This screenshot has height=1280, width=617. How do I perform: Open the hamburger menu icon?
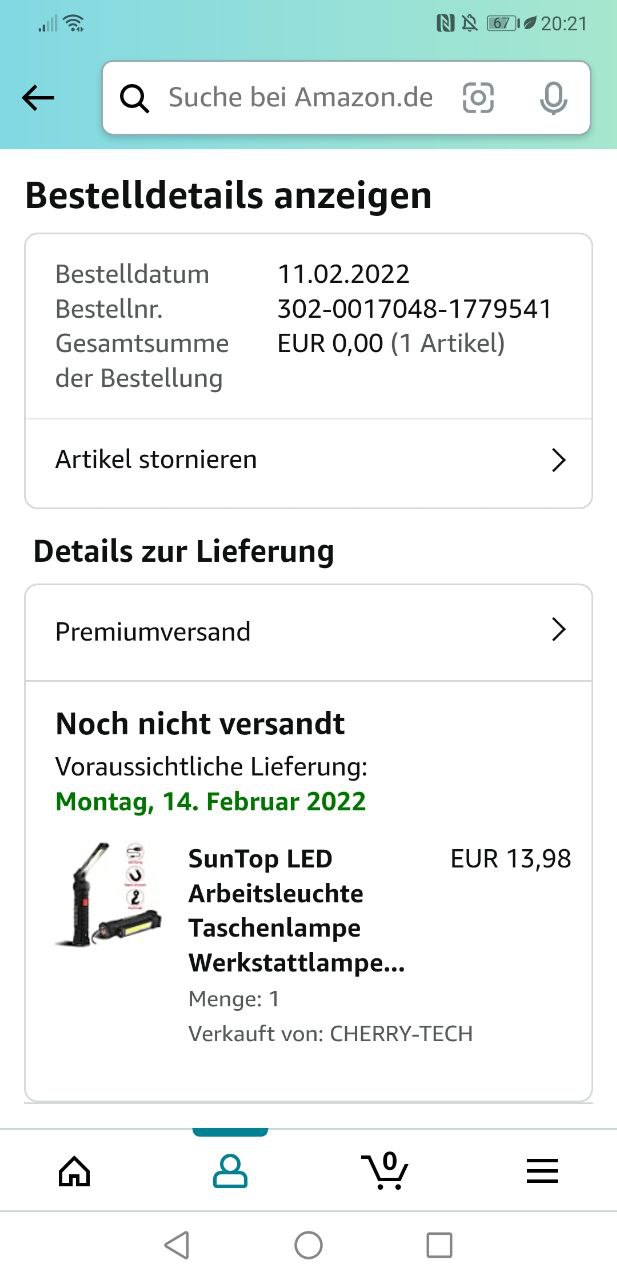click(542, 1171)
